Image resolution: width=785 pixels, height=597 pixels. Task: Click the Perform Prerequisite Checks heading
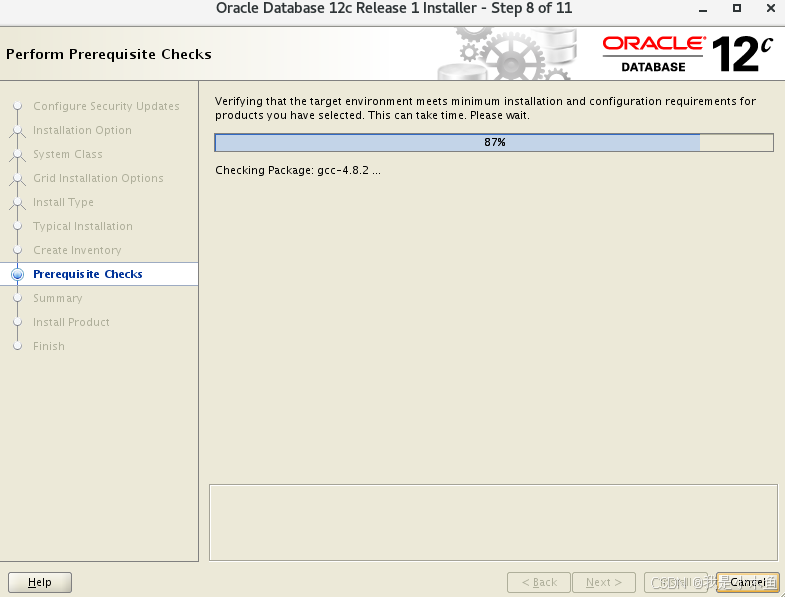tap(109, 54)
